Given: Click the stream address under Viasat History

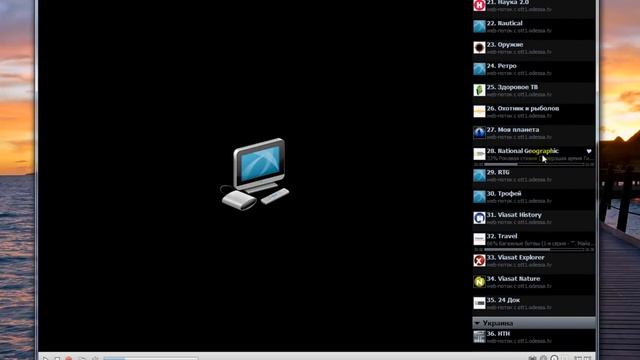Looking at the screenshot, I should coord(519,222).
